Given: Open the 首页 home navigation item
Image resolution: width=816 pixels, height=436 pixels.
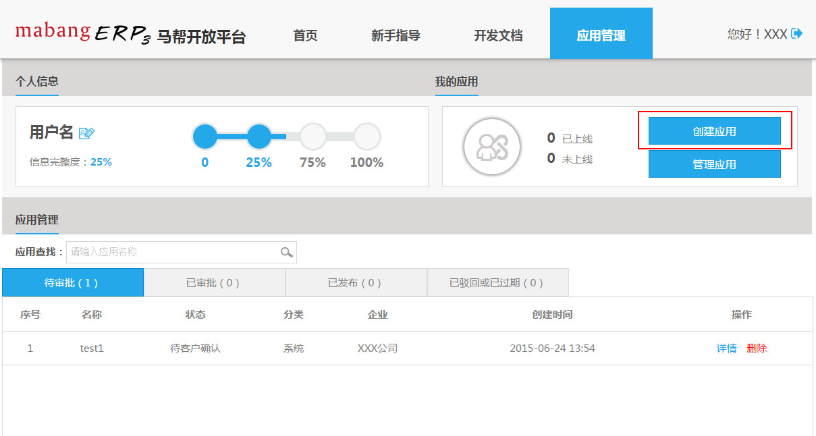Looking at the screenshot, I should [305, 35].
